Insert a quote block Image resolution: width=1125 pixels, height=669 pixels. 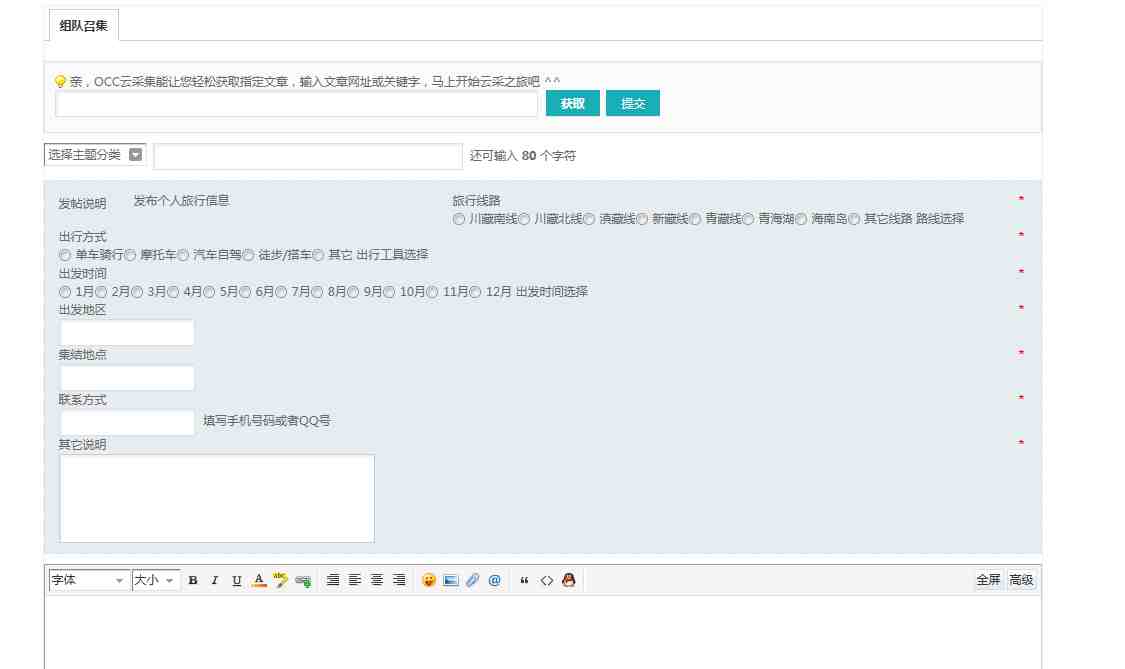click(x=524, y=580)
